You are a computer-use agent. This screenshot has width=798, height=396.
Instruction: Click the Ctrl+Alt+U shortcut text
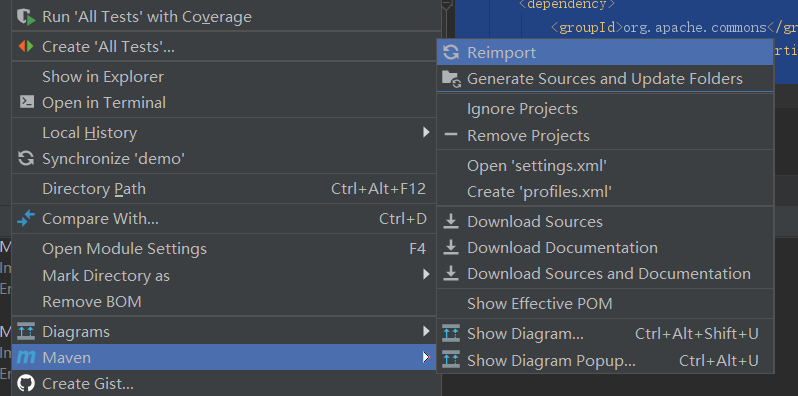[719, 360]
